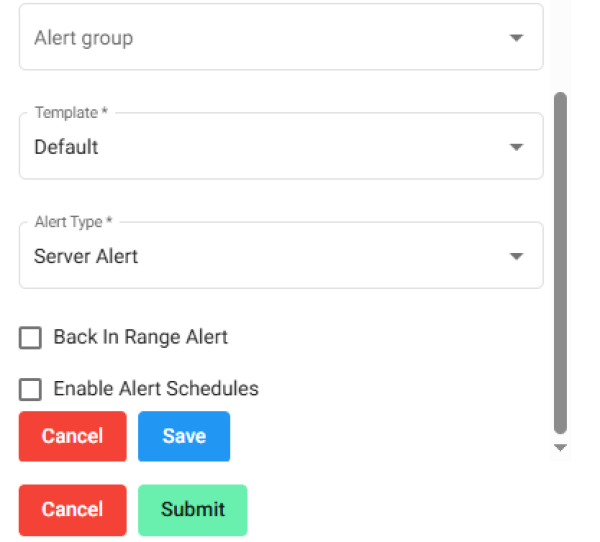
Task: Click the "Server Alert" selected value text
Action: 86,257
